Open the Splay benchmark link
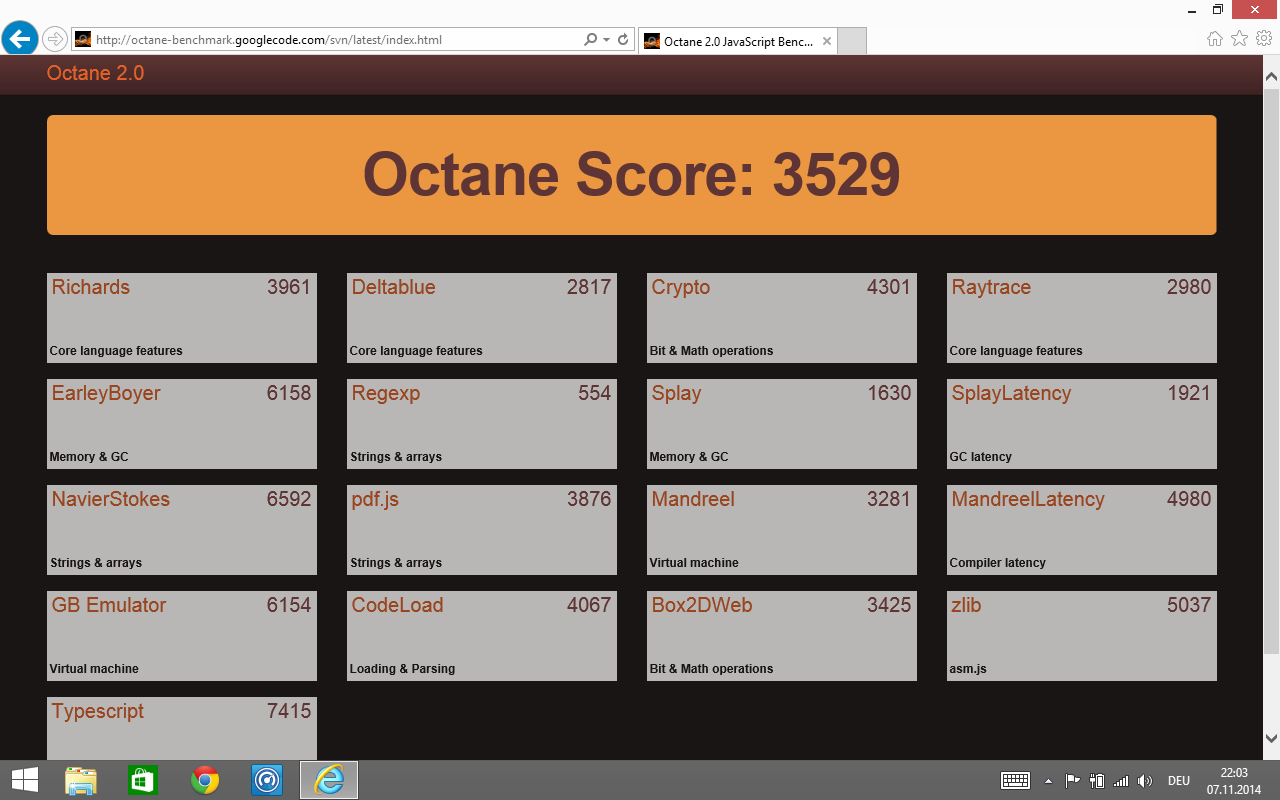The height and width of the screenshot is (800, 1280). [x=676, y=393]
